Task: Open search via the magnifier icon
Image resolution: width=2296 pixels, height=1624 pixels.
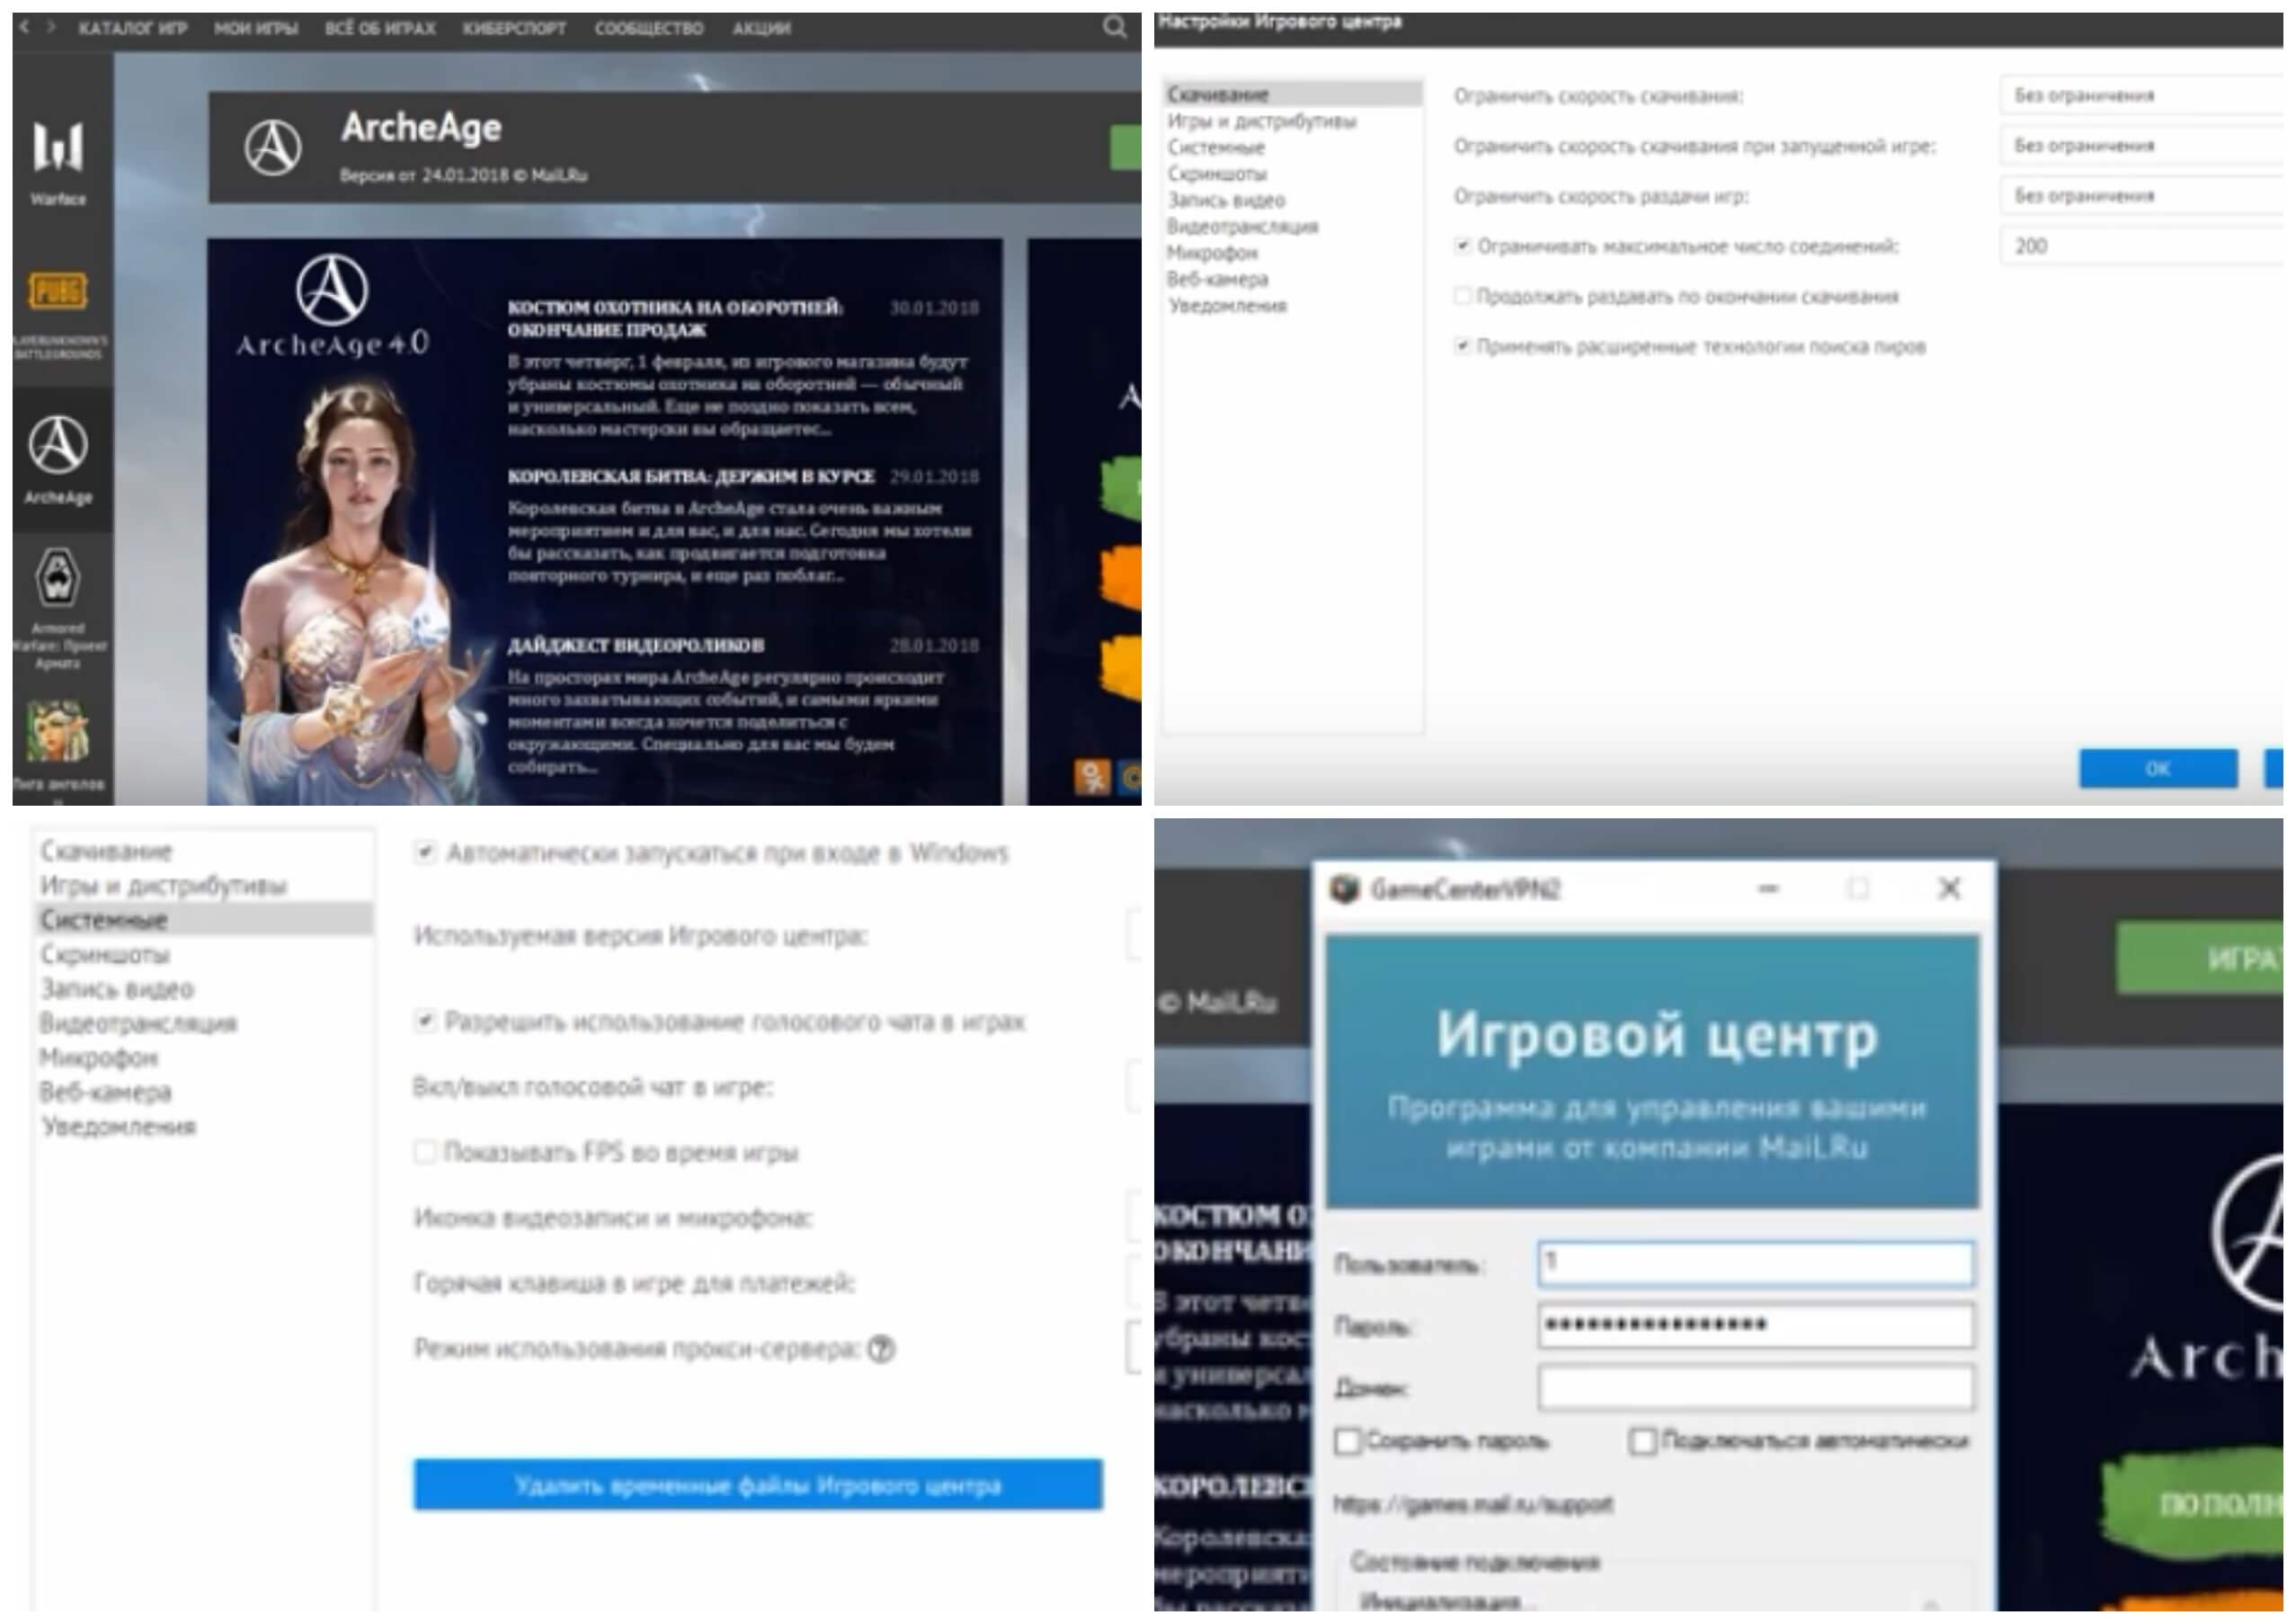Action: click(x=1114, y=27)
